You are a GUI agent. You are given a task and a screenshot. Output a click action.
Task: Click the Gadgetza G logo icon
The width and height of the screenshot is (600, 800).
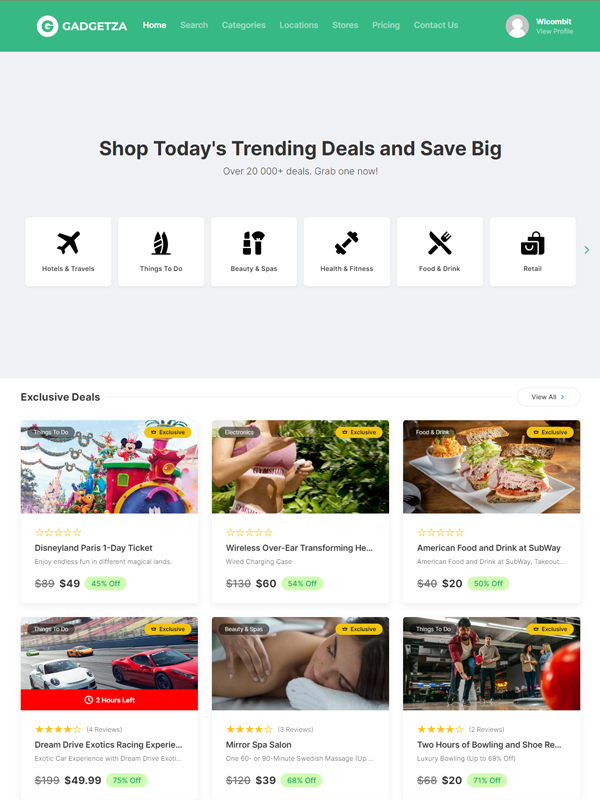click(47, 26)
